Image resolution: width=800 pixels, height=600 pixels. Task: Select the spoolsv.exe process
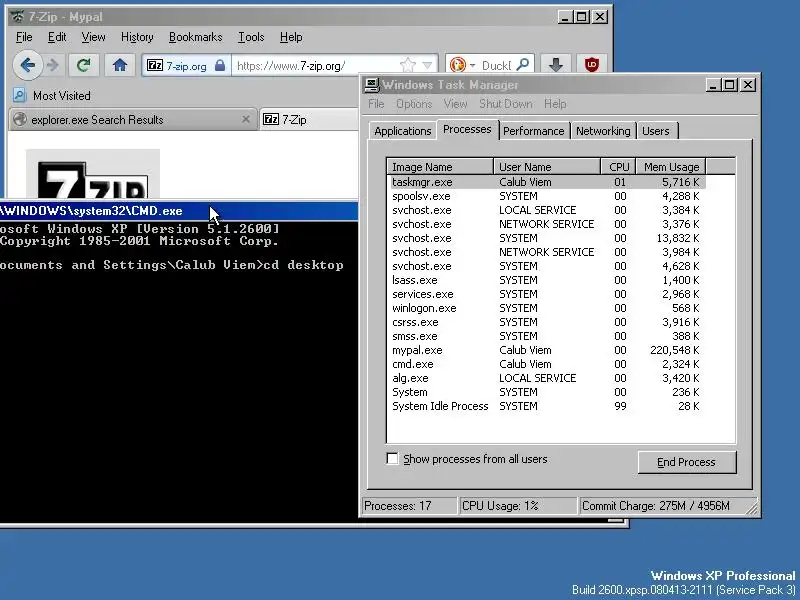pos(546,196)
